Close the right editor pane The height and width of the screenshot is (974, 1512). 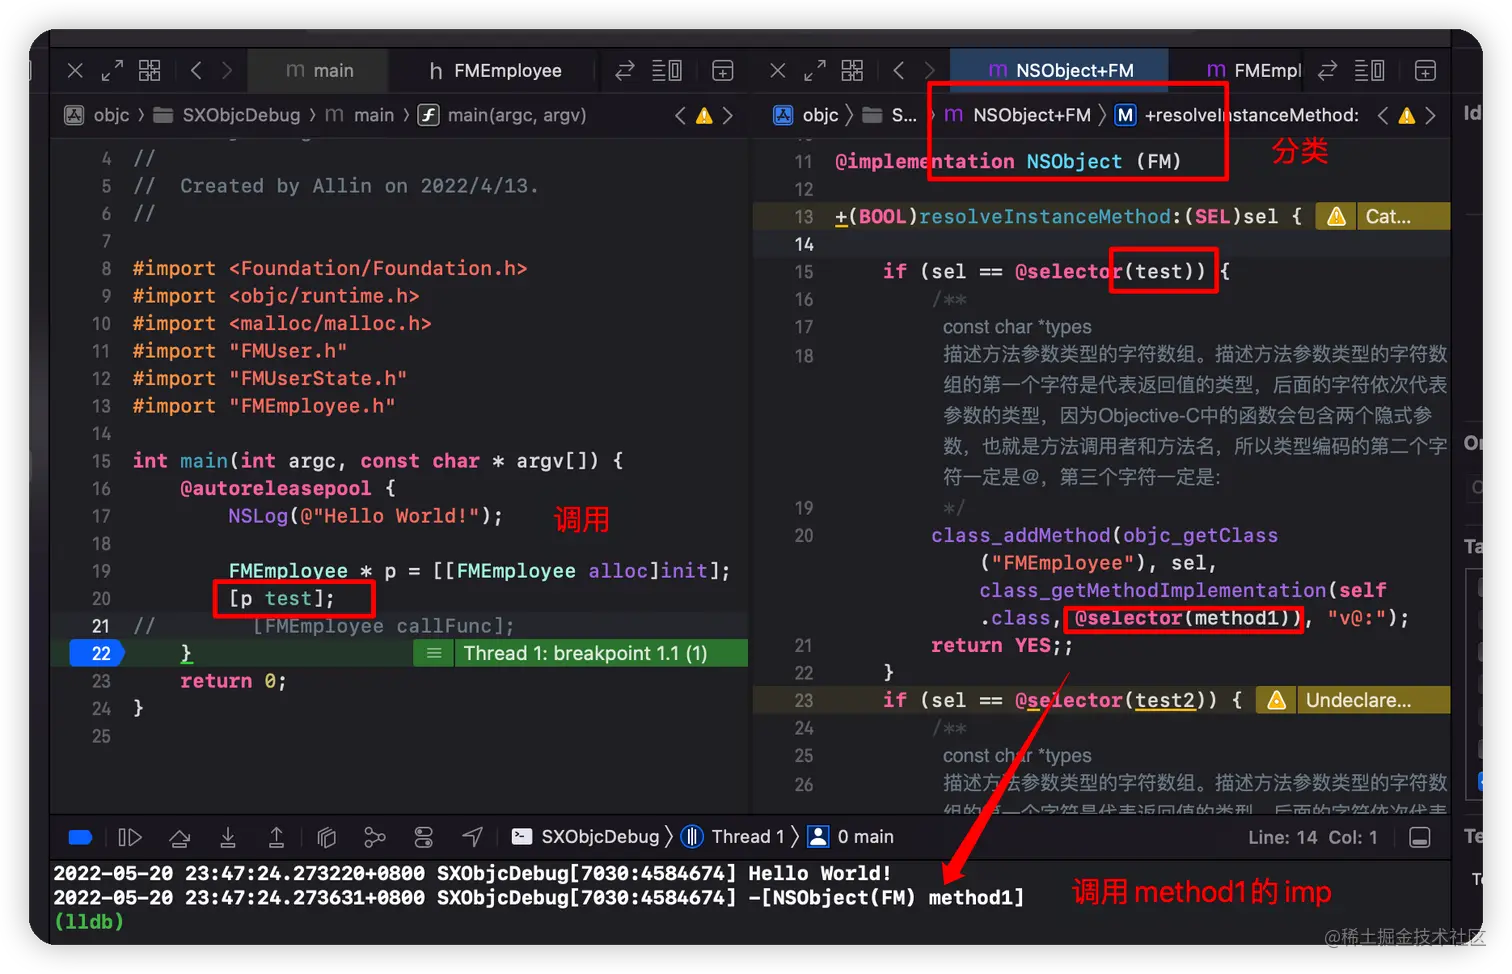tap(778, 70)
